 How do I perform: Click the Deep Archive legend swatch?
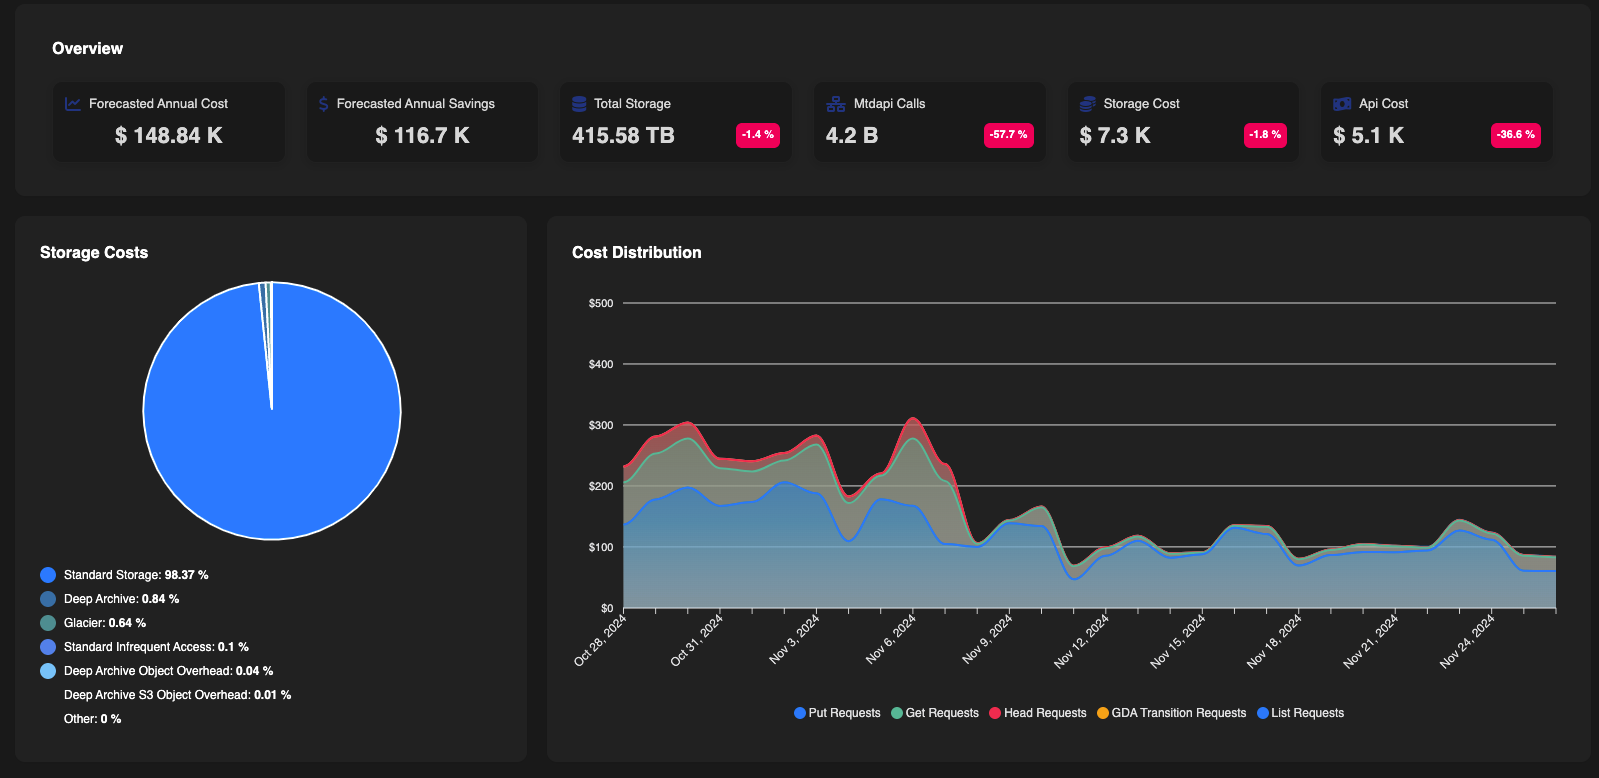click(x=48, y=599)
